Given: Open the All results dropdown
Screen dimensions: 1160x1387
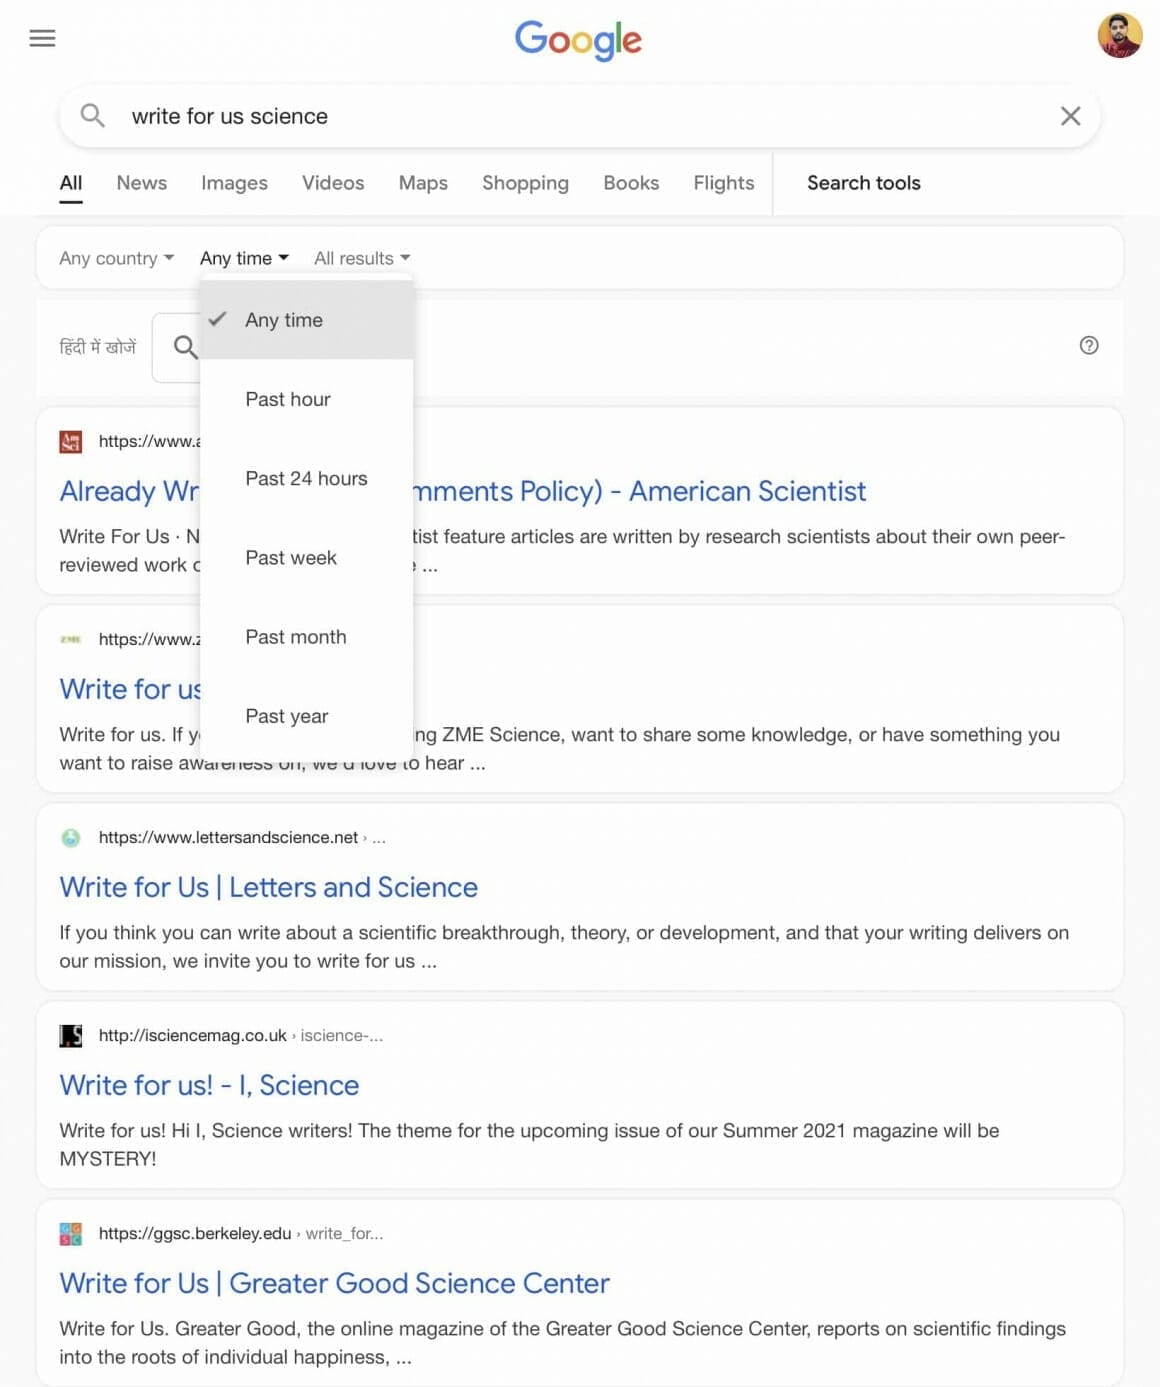Looking at the screenshot, I should (x=361, y=258).
